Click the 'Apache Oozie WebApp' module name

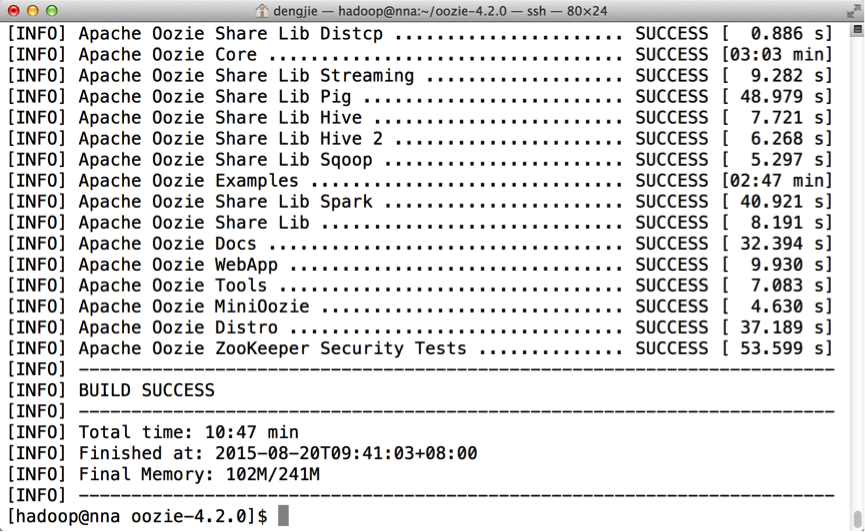(x=178, y=264)
